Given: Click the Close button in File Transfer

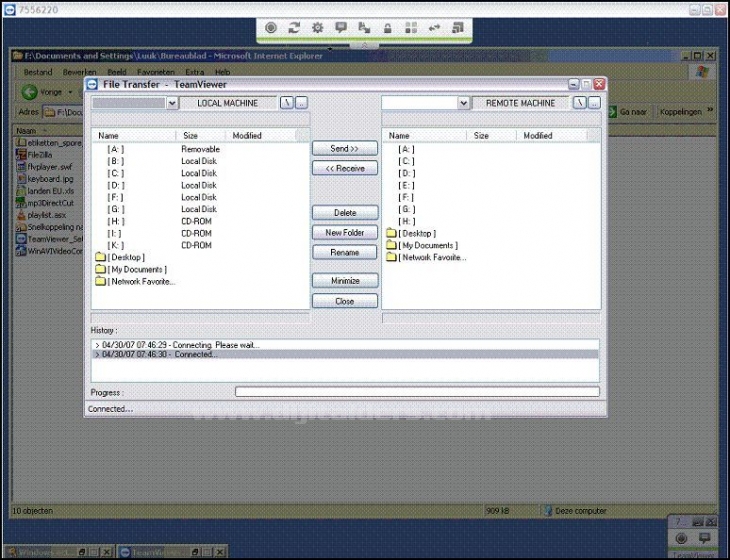Looking at the screenshot, I should click(345, 301).
